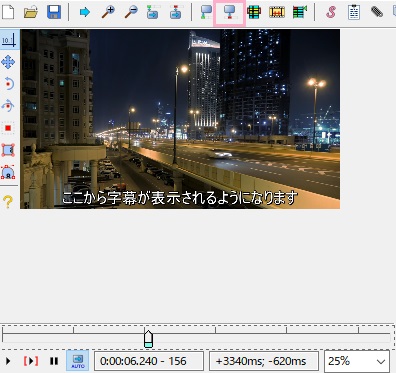Image resolution: width=396 pixels, height=373 pixels.
Task: Toggle AUTO scroll of video
Action: (x=78, y=361)
